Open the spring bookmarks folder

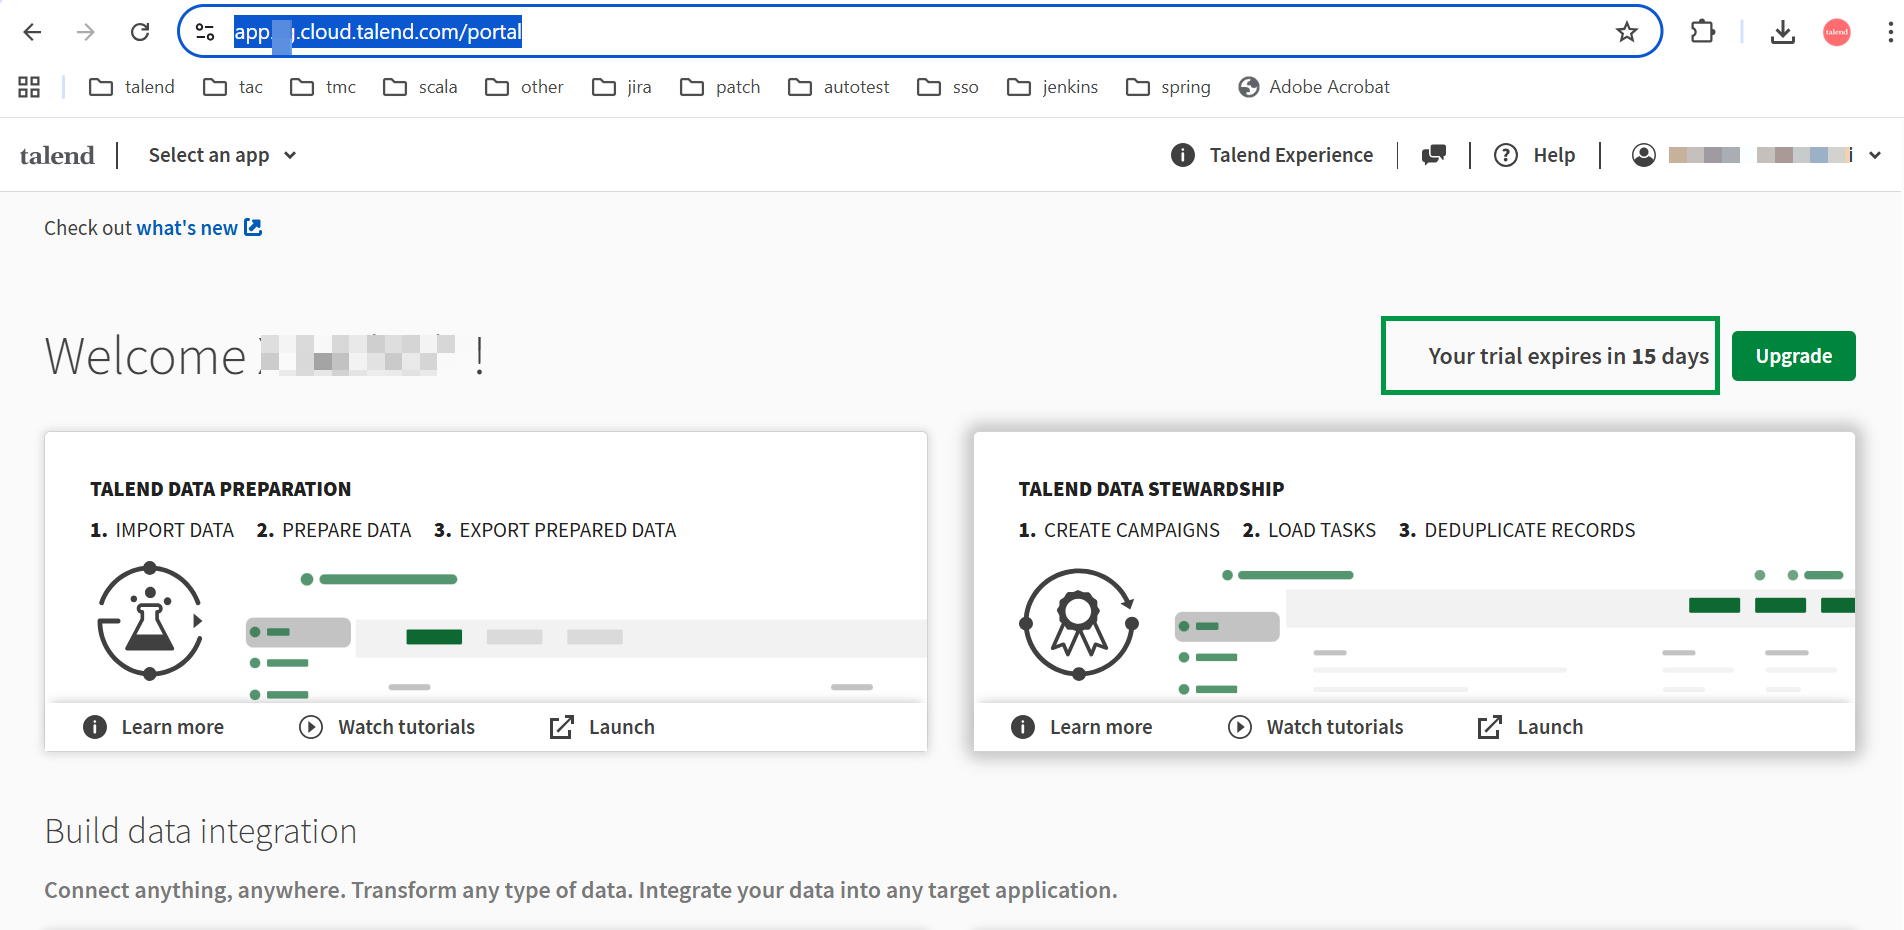pos(1168,87)
